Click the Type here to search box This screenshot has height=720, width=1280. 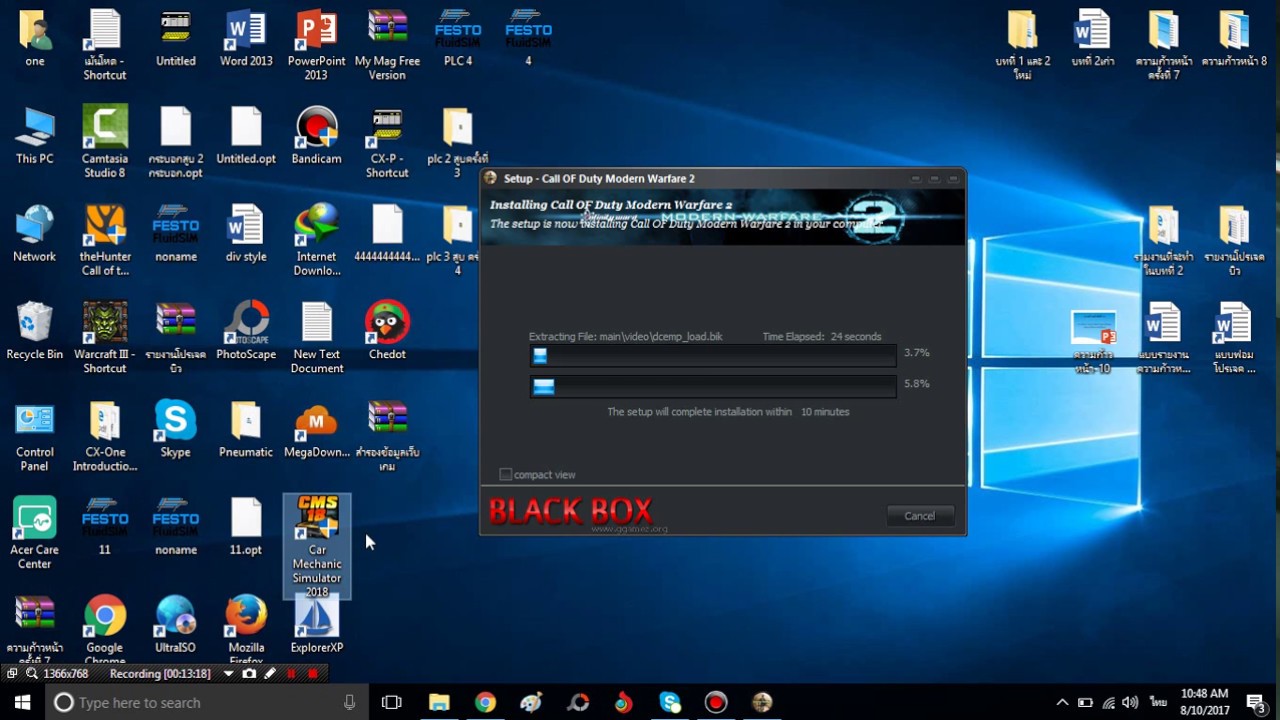point(206,702)
